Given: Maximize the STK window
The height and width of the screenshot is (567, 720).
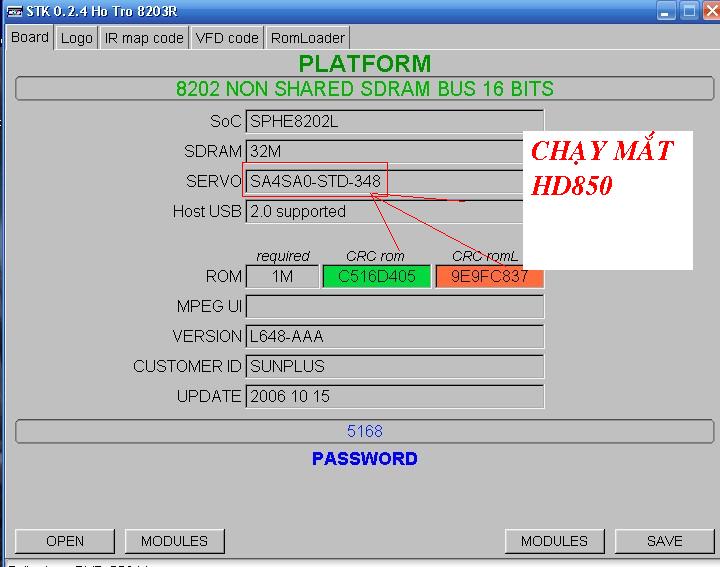Looking at the screenshot, I should (689, 11).
